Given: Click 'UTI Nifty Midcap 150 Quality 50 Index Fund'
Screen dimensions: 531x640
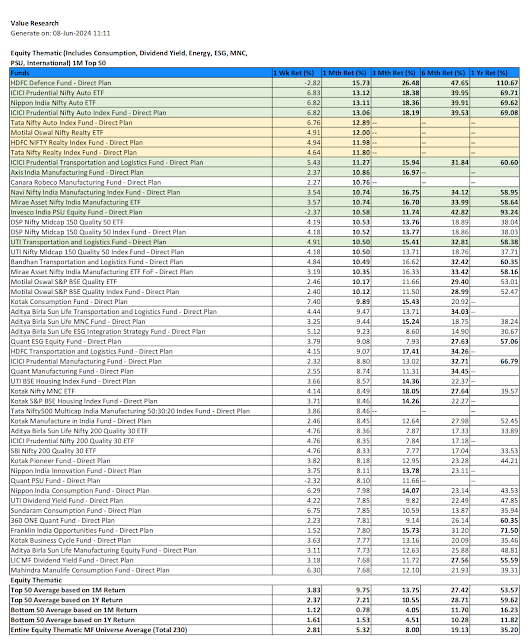Looking at the screenshot, I should pos(97,252).
